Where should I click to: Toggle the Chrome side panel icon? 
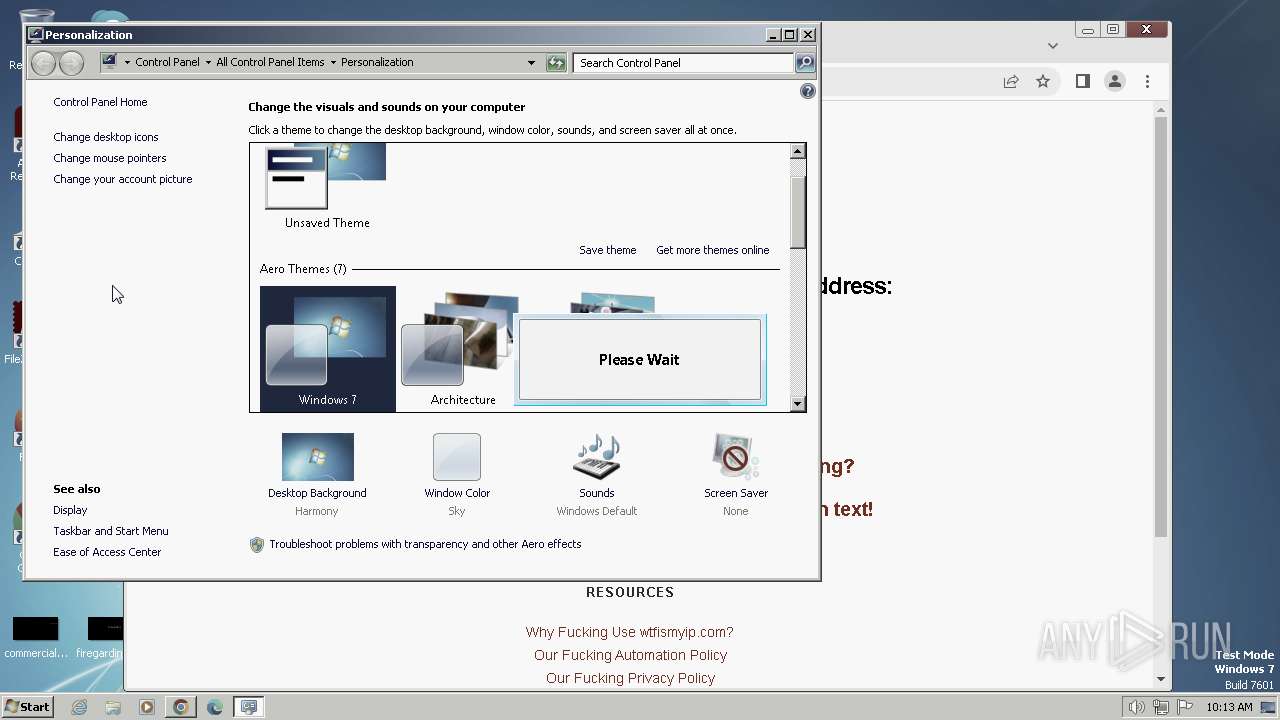1082,82
